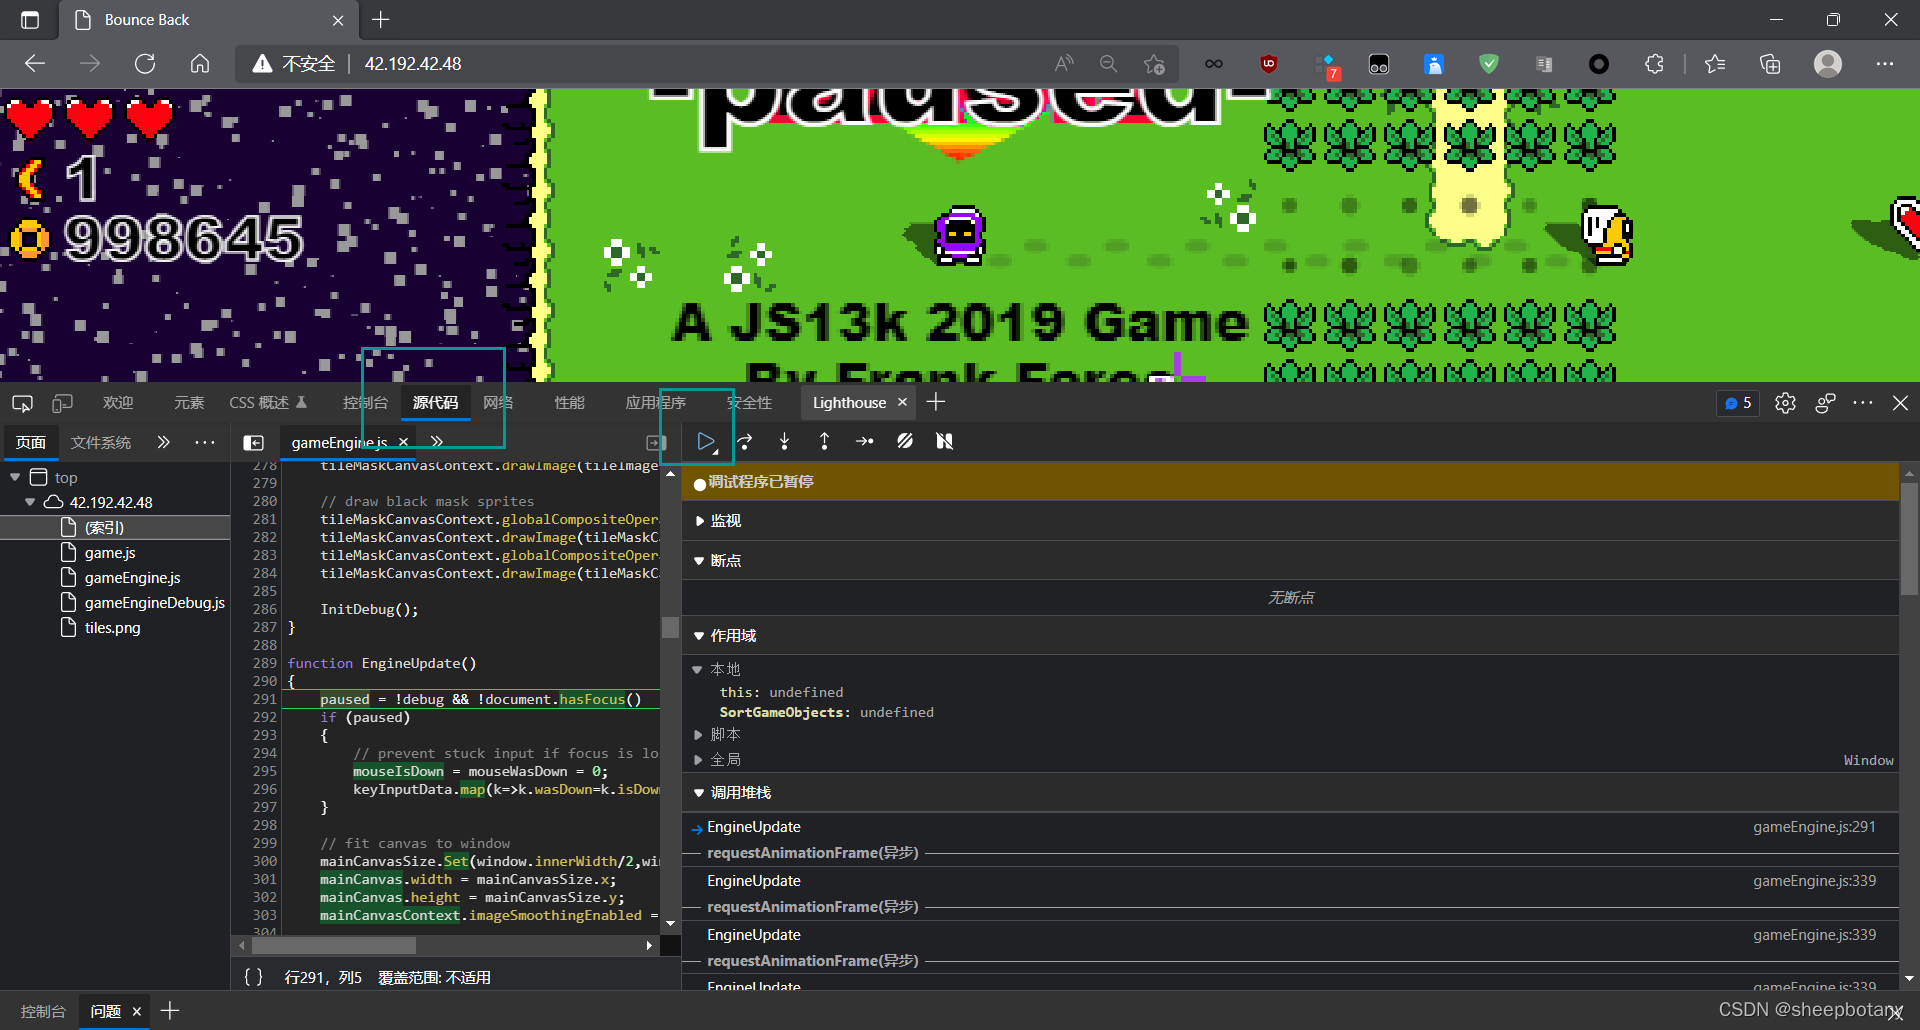Select EngineUpdate frame at gameEngine.js:291

tap(1290, 827)
